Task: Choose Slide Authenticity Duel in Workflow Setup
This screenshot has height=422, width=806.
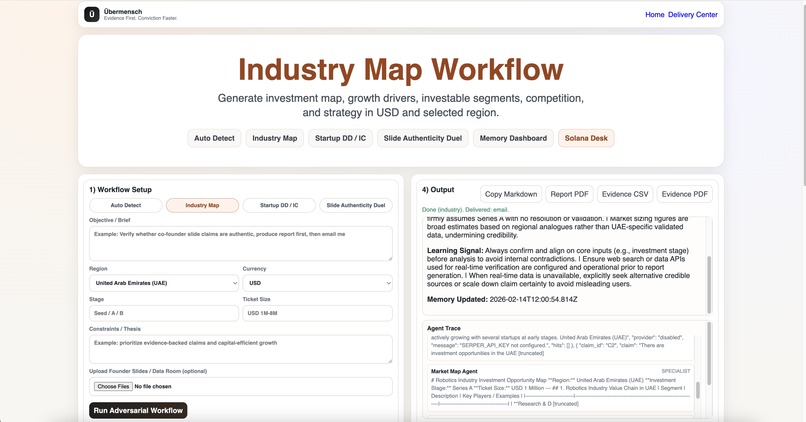Action: 356,205
